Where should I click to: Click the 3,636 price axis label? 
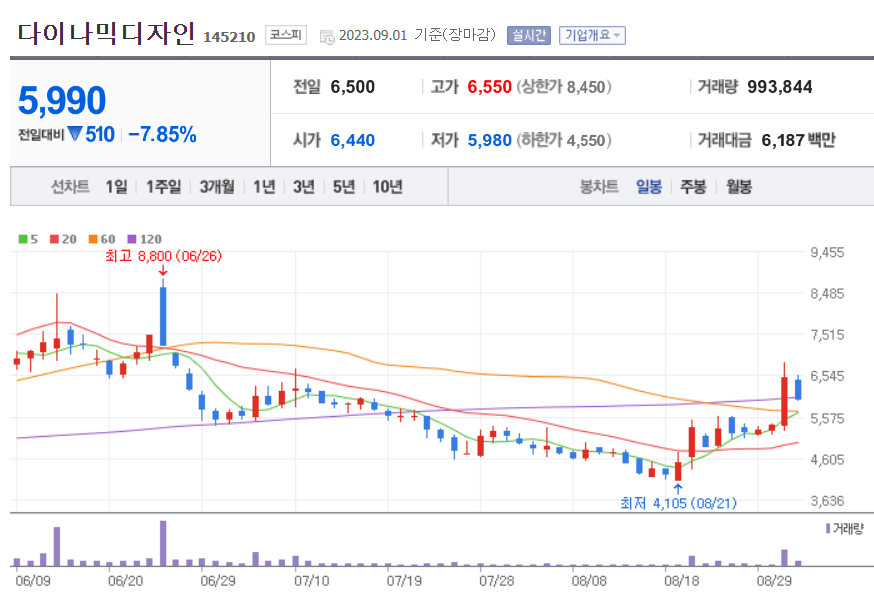pyautogui.click(x=827, y=501)
